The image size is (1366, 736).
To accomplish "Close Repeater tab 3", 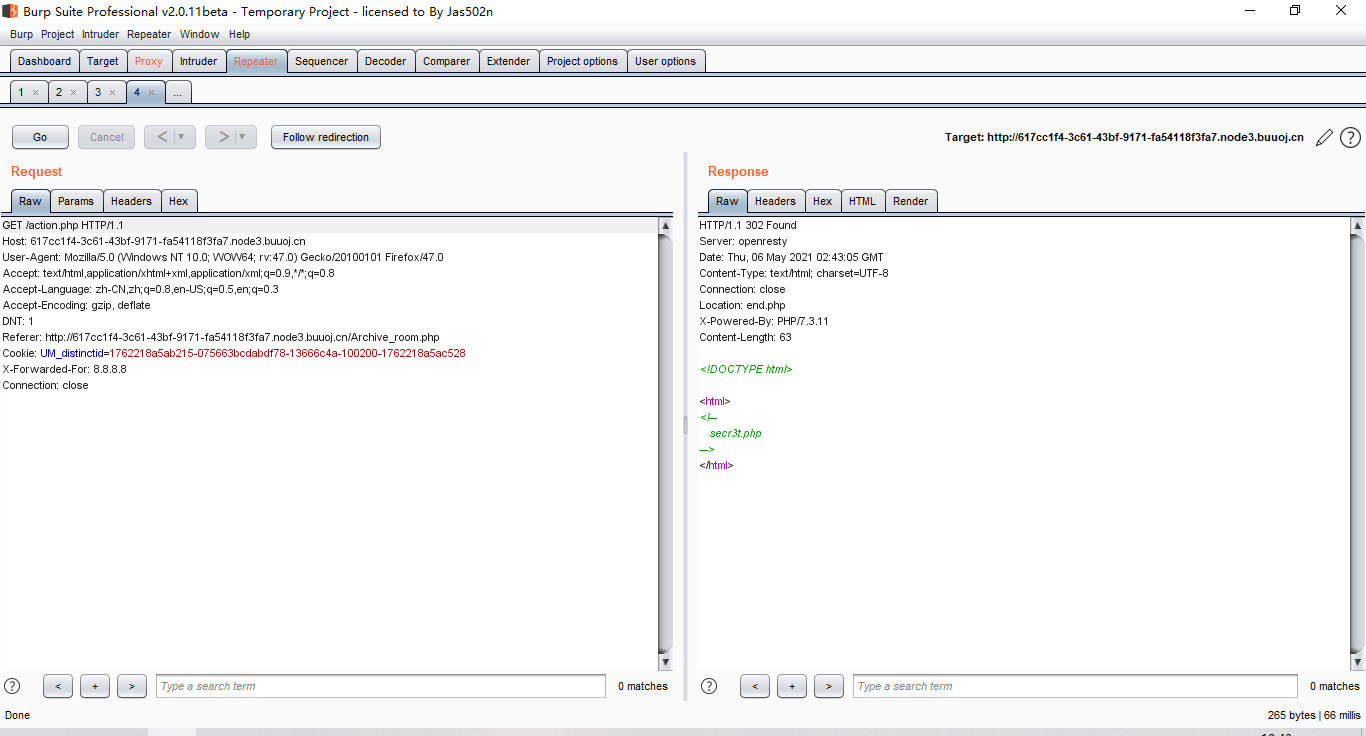I will click(x=112, y=93).
